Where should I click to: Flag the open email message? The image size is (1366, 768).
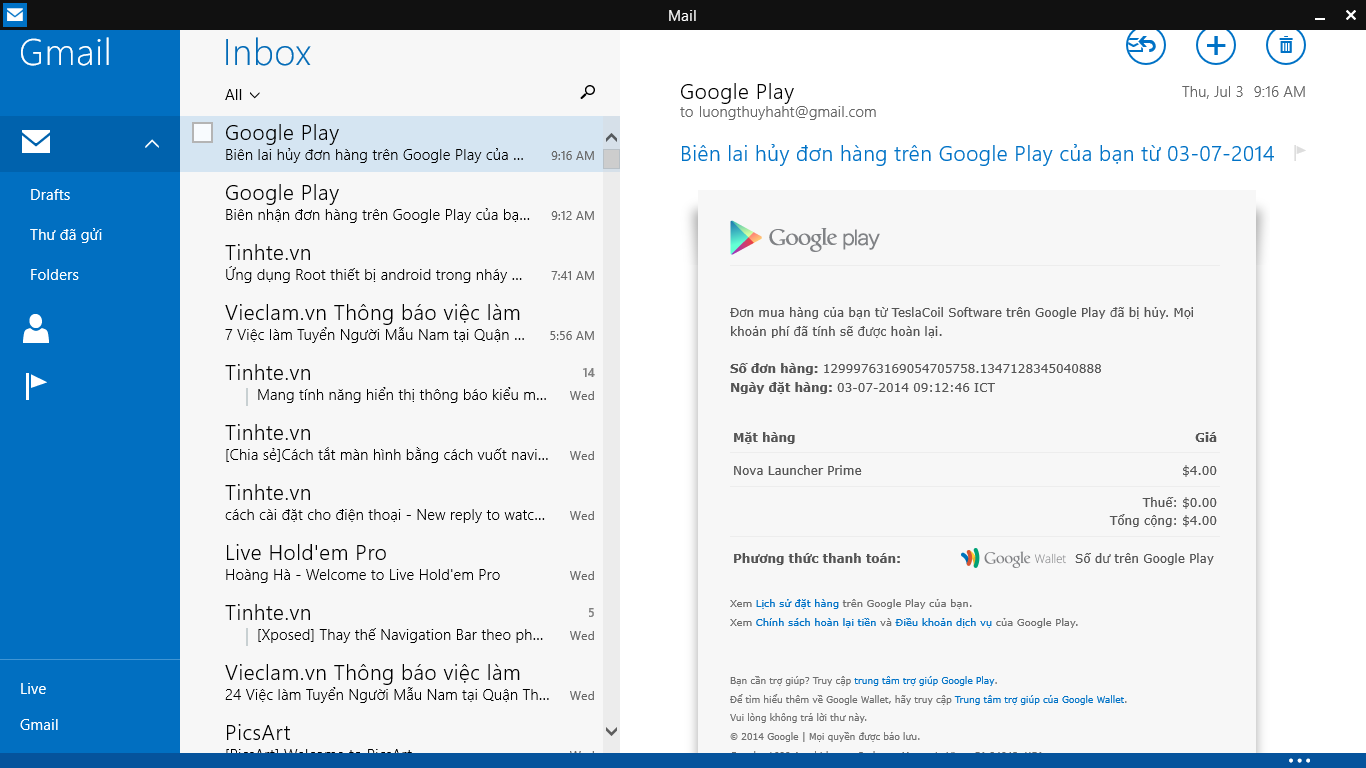coord(1300,153)
